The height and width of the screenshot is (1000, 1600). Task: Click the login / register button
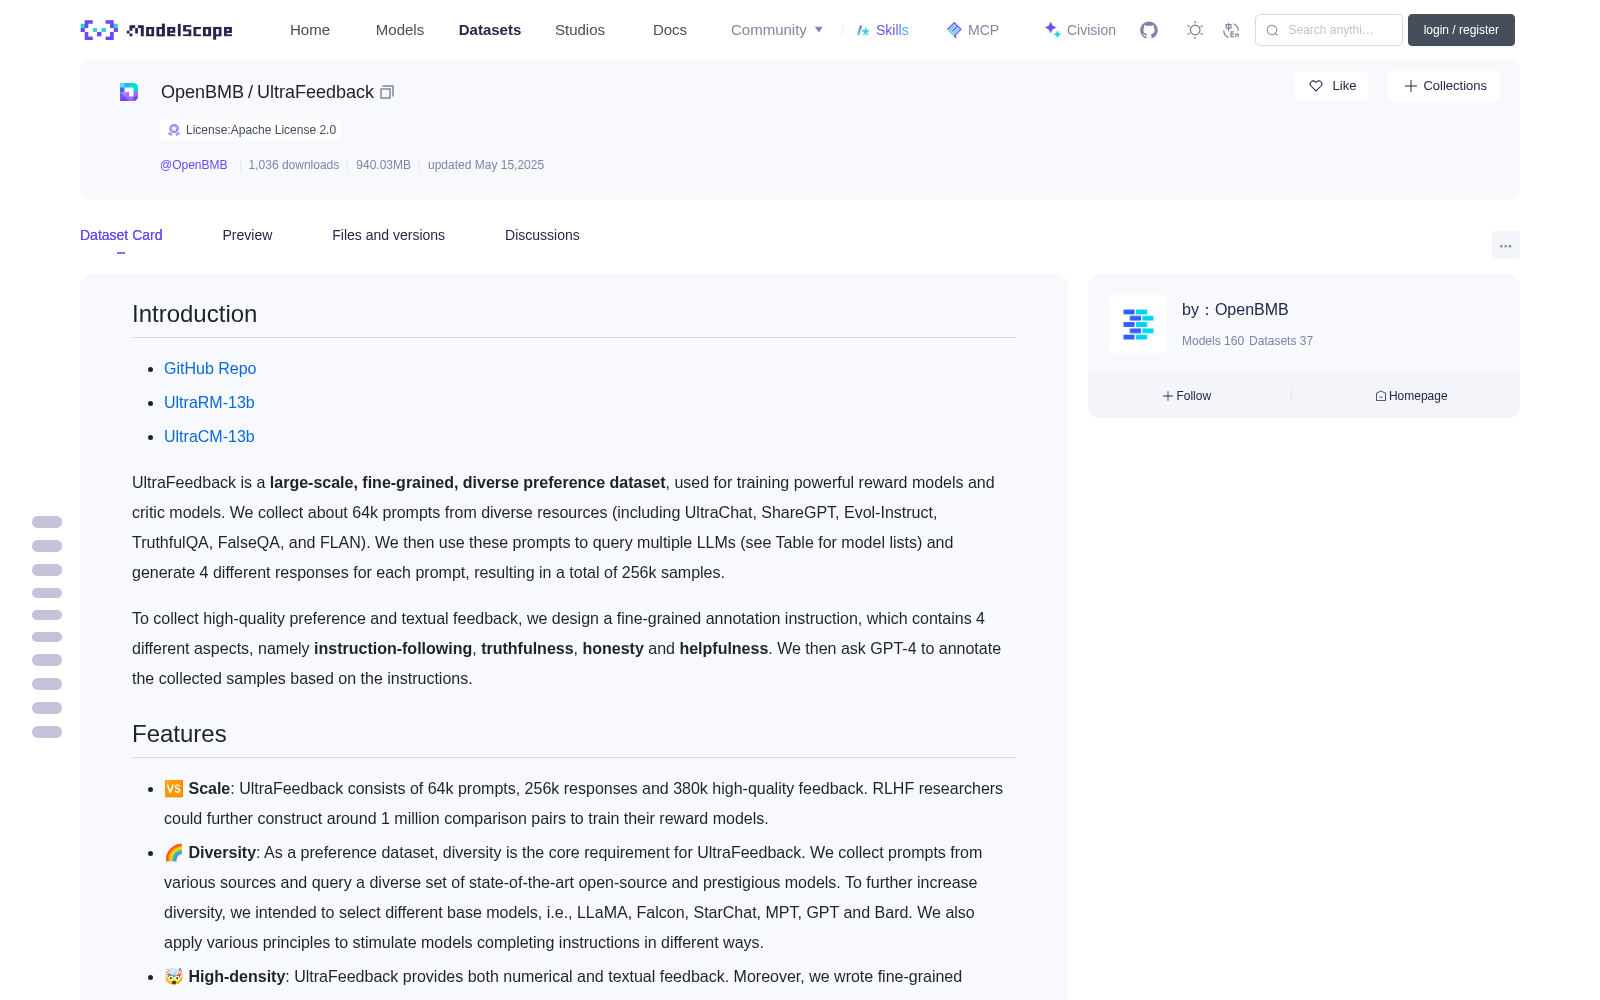tap(1461, 30)
